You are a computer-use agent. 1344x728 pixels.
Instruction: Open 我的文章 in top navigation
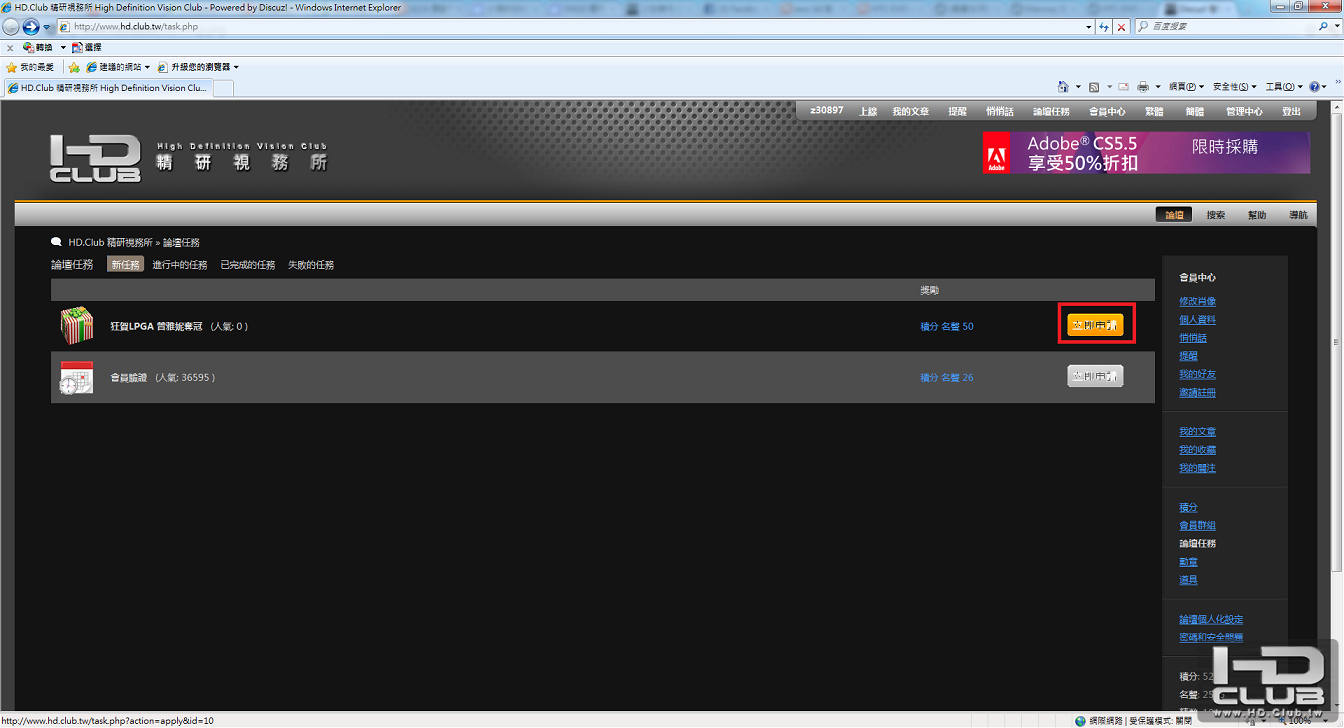911,111
